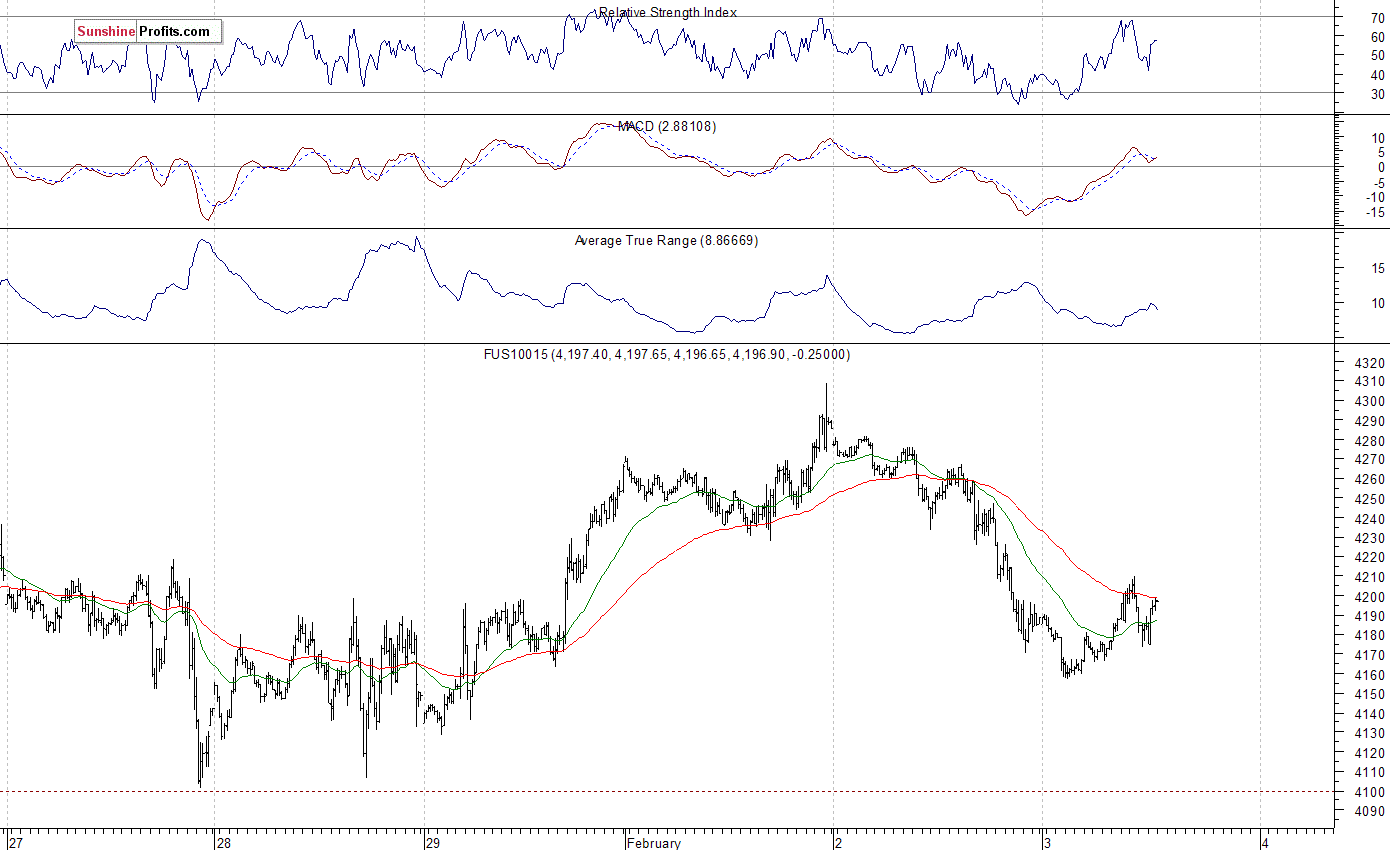Click the 4240 price axis label
The image size is (1390, 850).
tap(1371, 519)
